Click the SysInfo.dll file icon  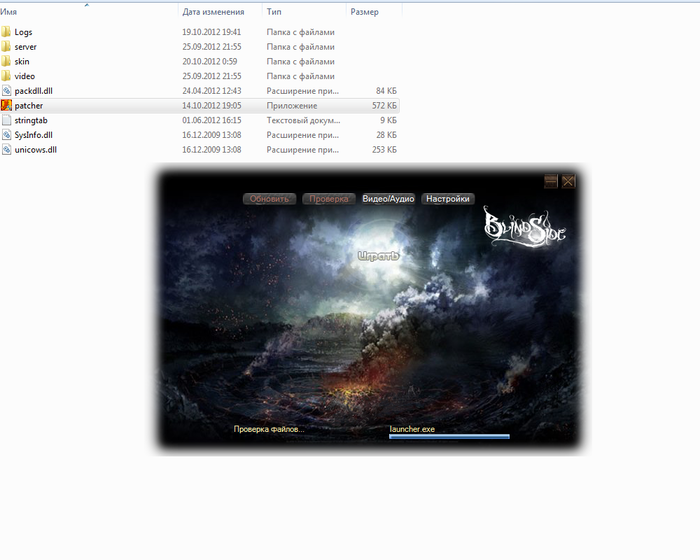click(x=6, y=135)
